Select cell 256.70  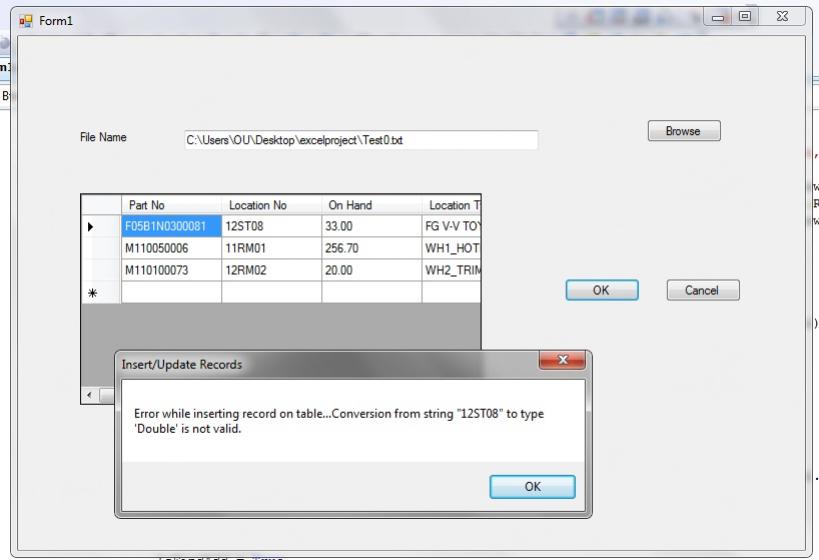[372, 248]
